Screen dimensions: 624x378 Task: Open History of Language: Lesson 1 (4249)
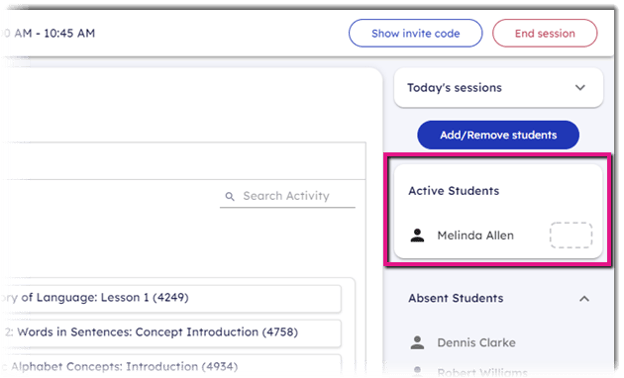tap(170, 298)
